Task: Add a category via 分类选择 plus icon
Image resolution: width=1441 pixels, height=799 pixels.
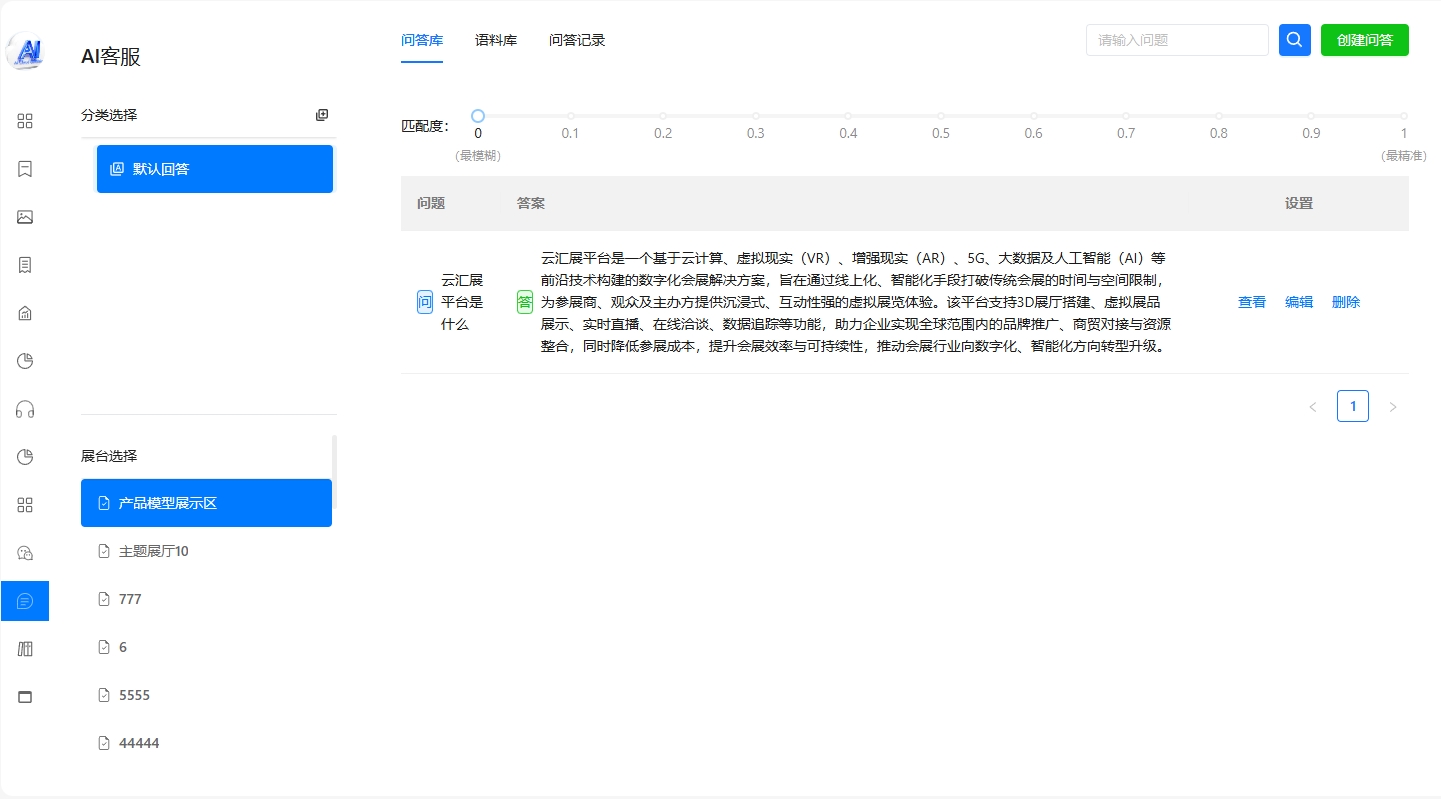Action: [x=322, y=115]
